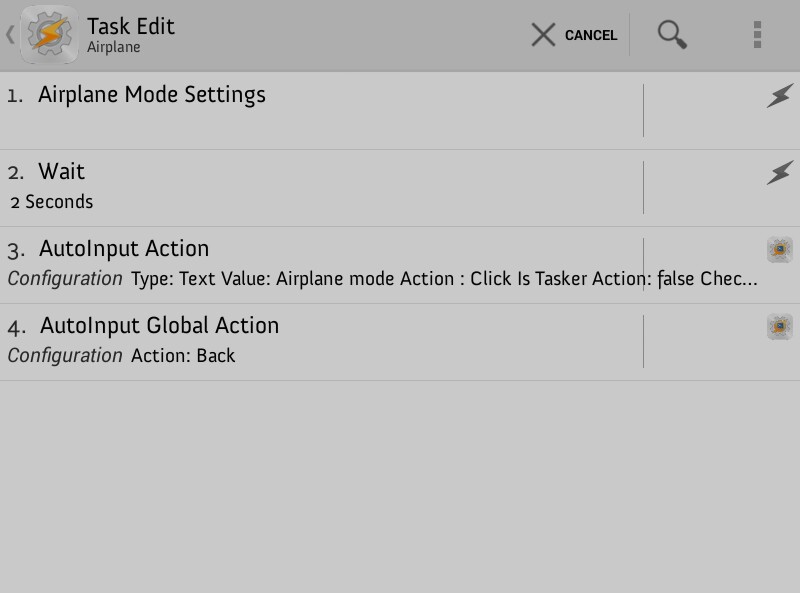Tap the Cancel X icon

pyautogui.click(x=543, y=34)
